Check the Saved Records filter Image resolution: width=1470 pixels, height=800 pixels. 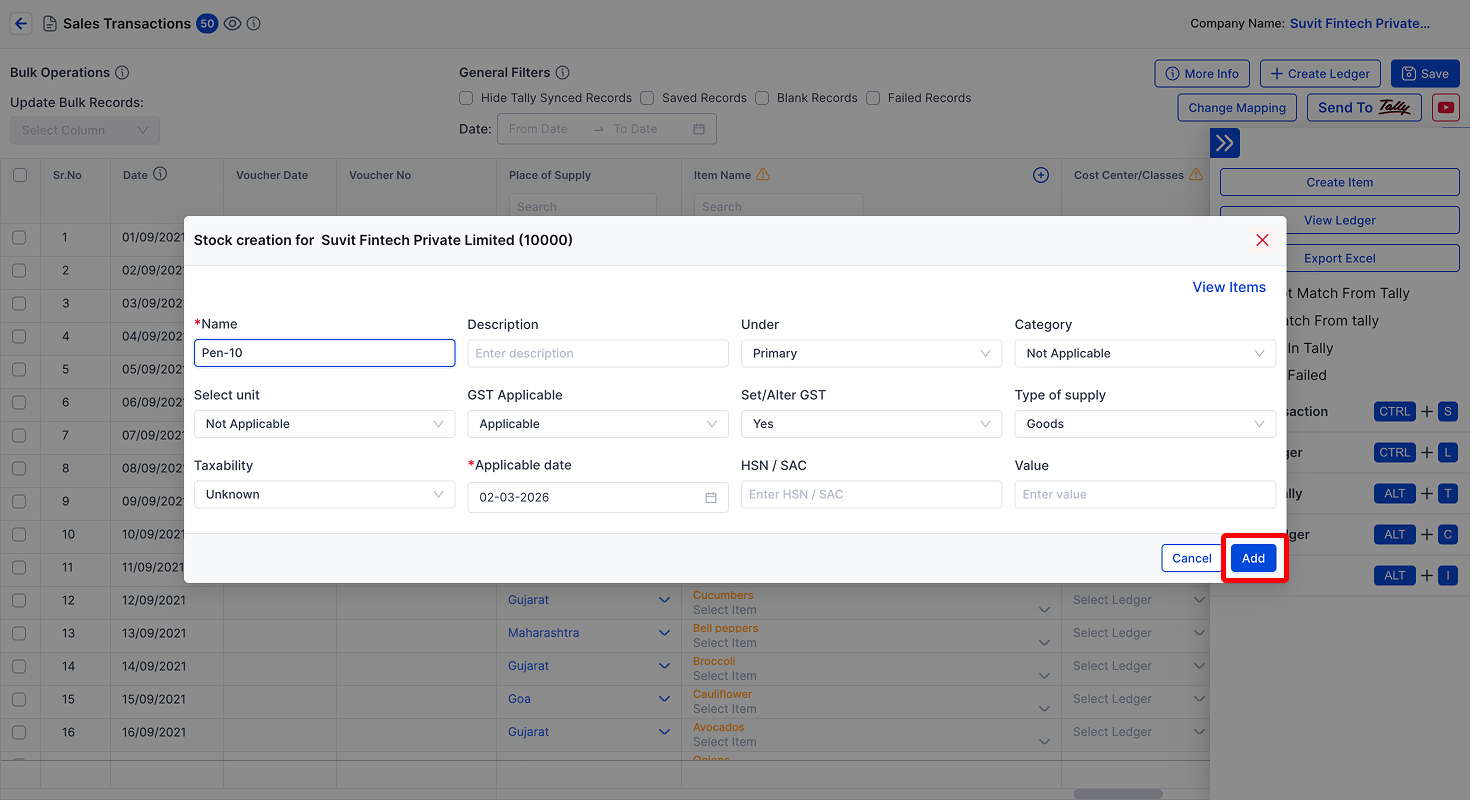click(x=647, y=98)
